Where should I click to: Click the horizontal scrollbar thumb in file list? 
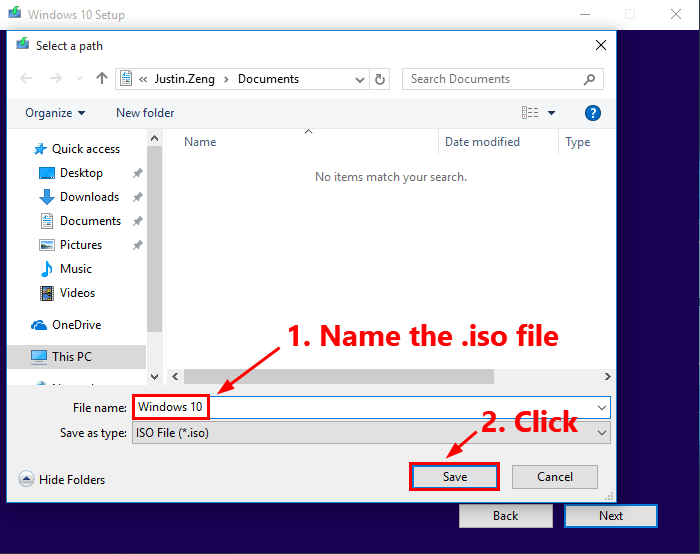pyautogui.click(x=339, y=376)
